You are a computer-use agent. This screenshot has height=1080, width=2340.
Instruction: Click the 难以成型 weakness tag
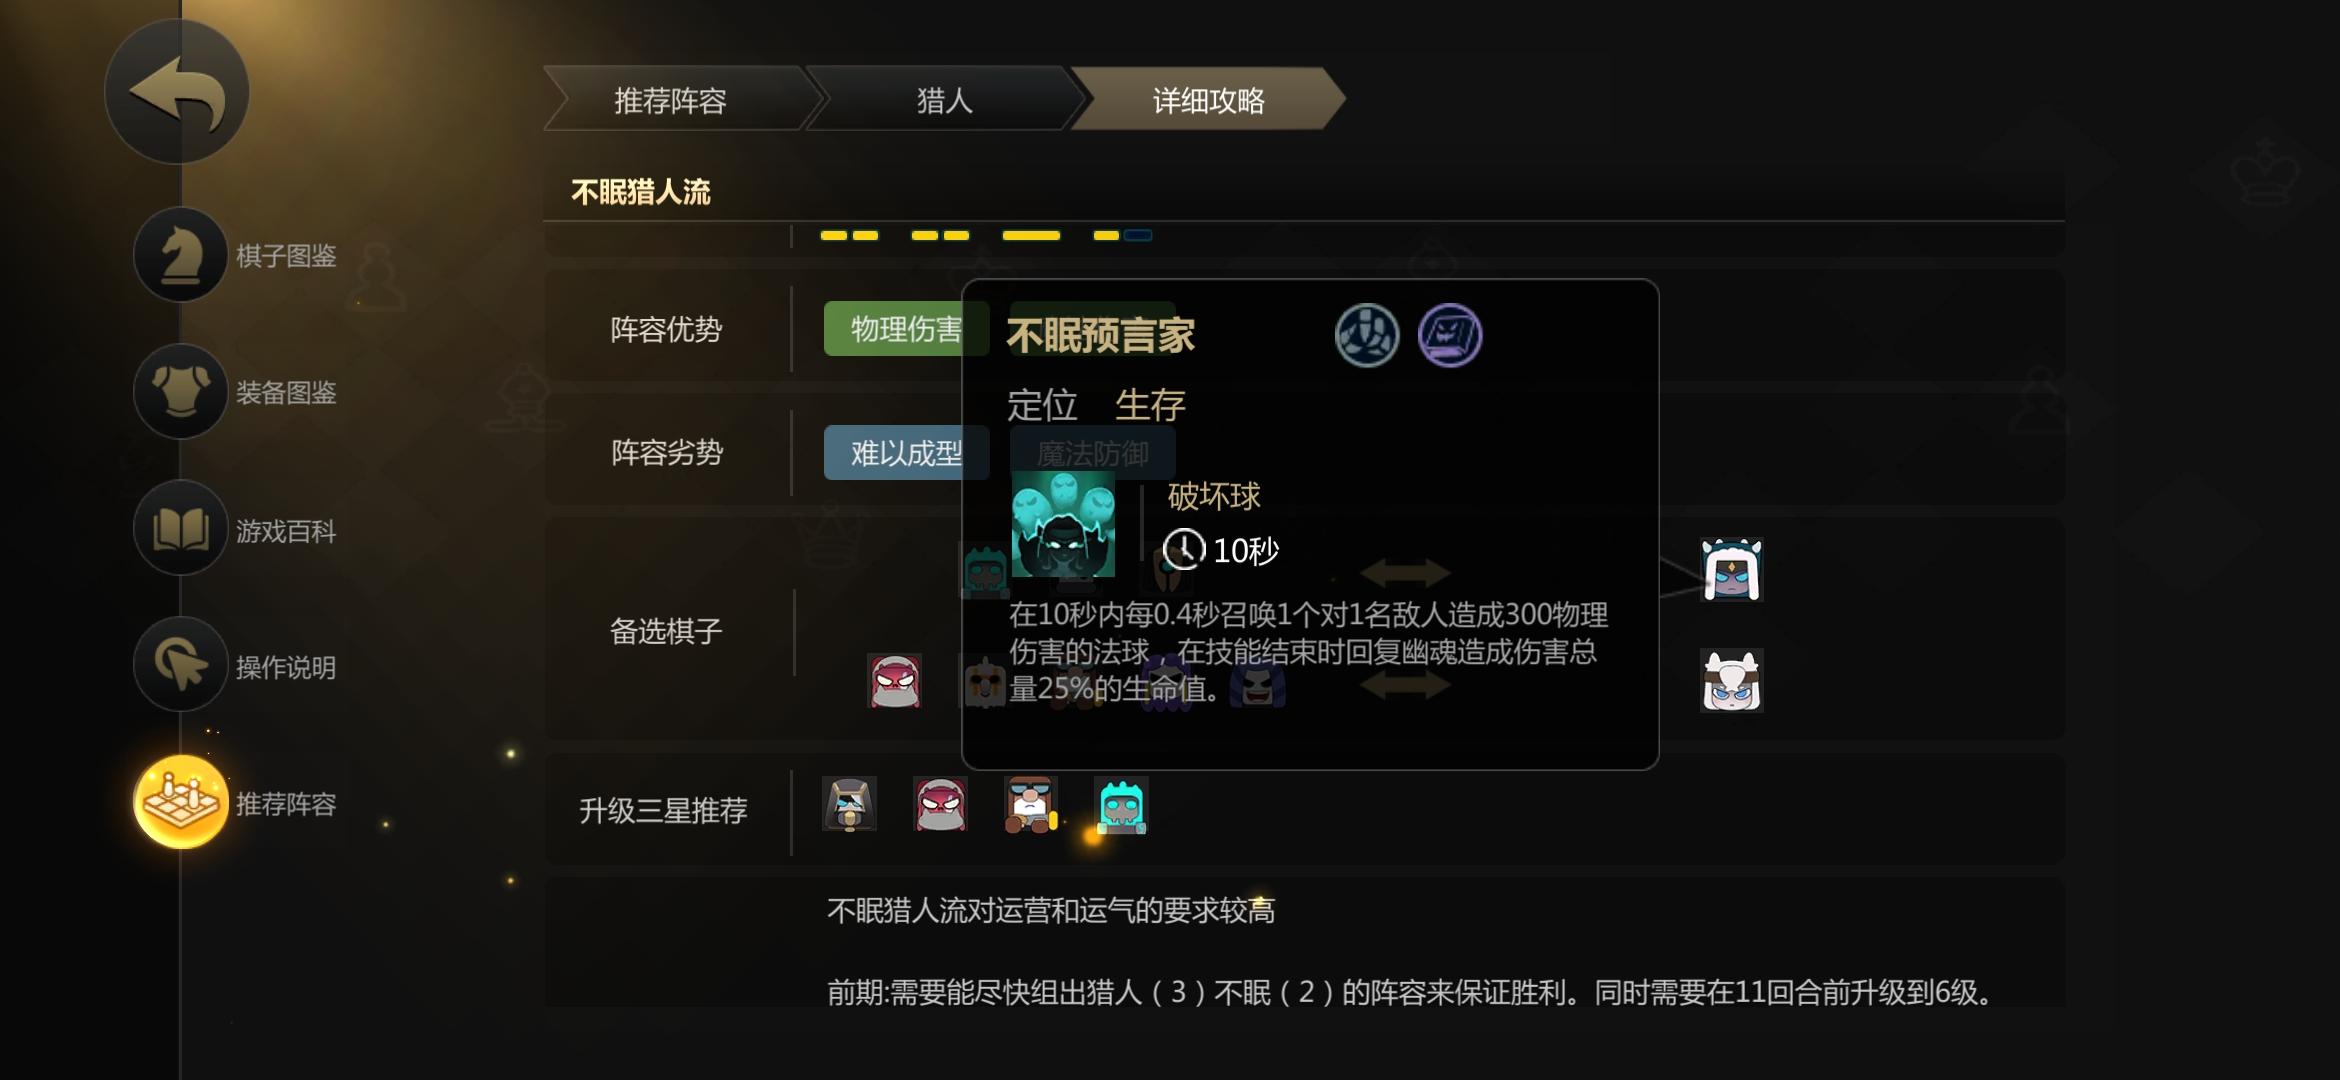(906, 453)
